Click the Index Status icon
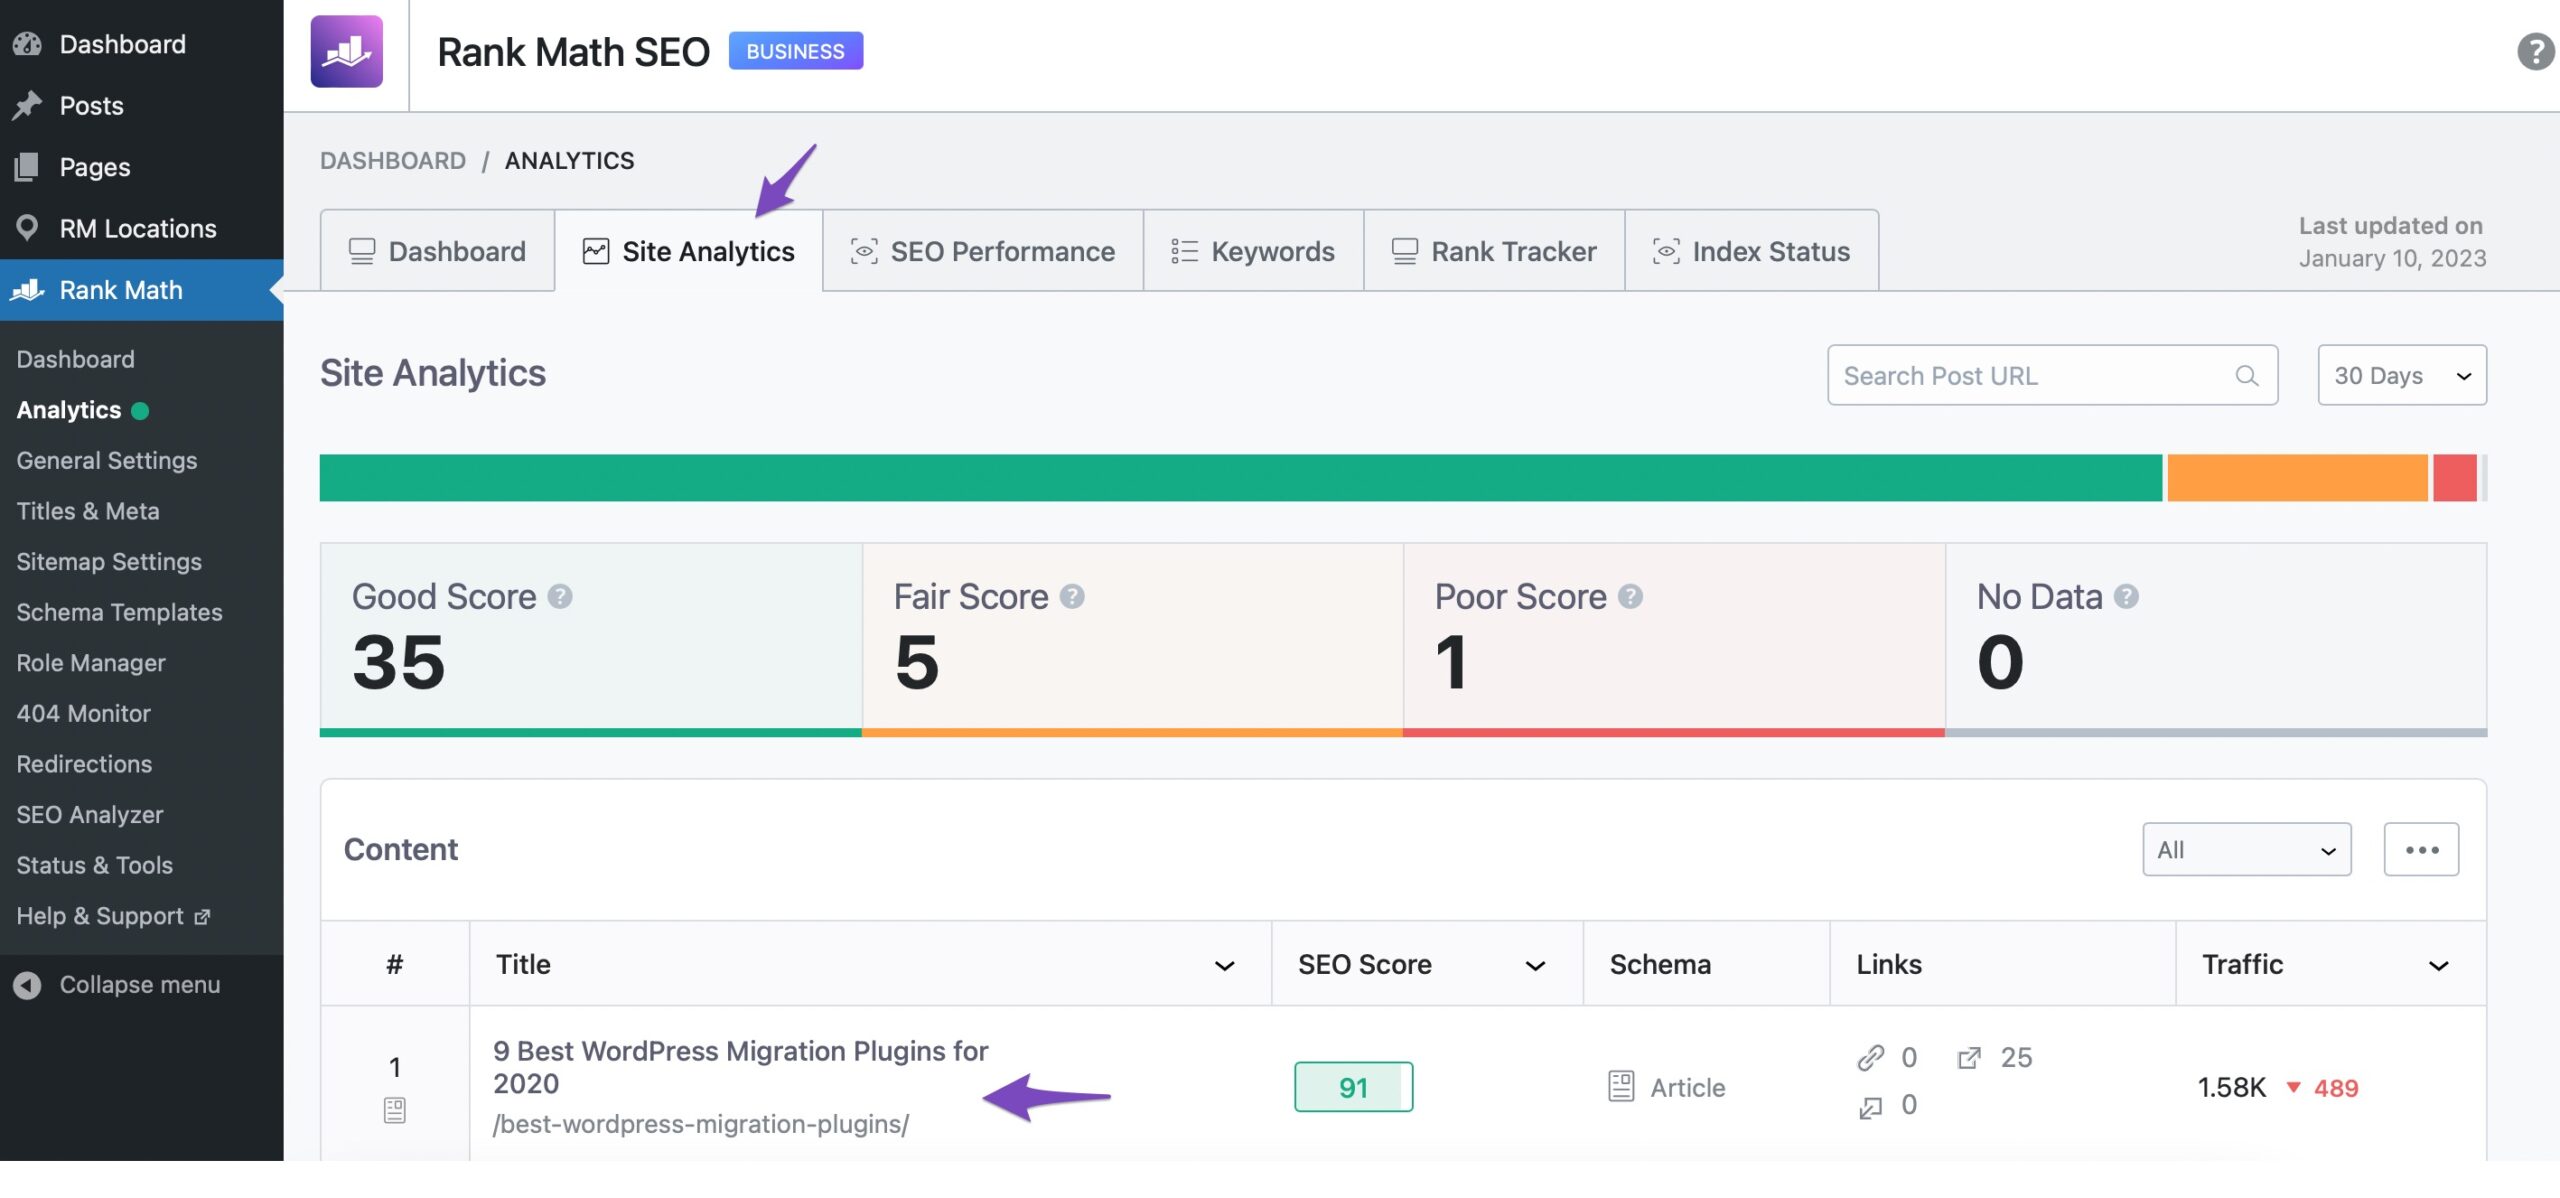 click(x=1664, y=248)
